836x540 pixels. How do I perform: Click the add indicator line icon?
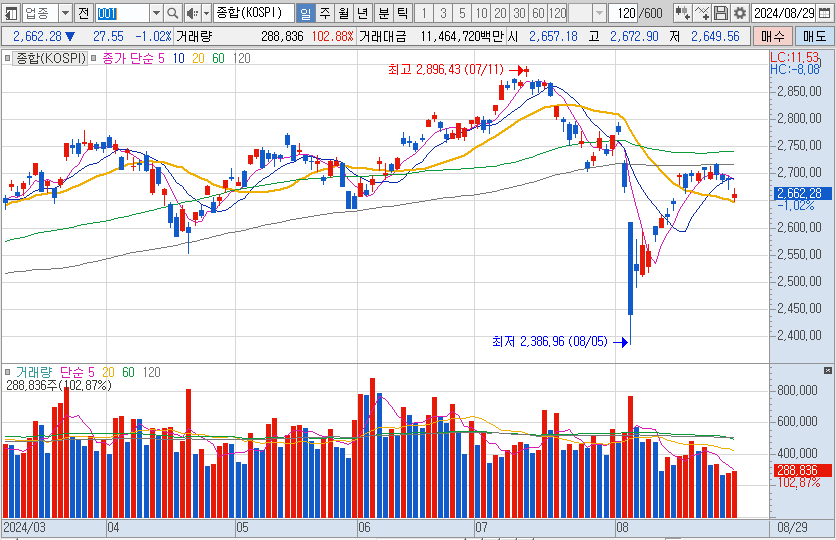pyautogui.click(x=702, y=13)
